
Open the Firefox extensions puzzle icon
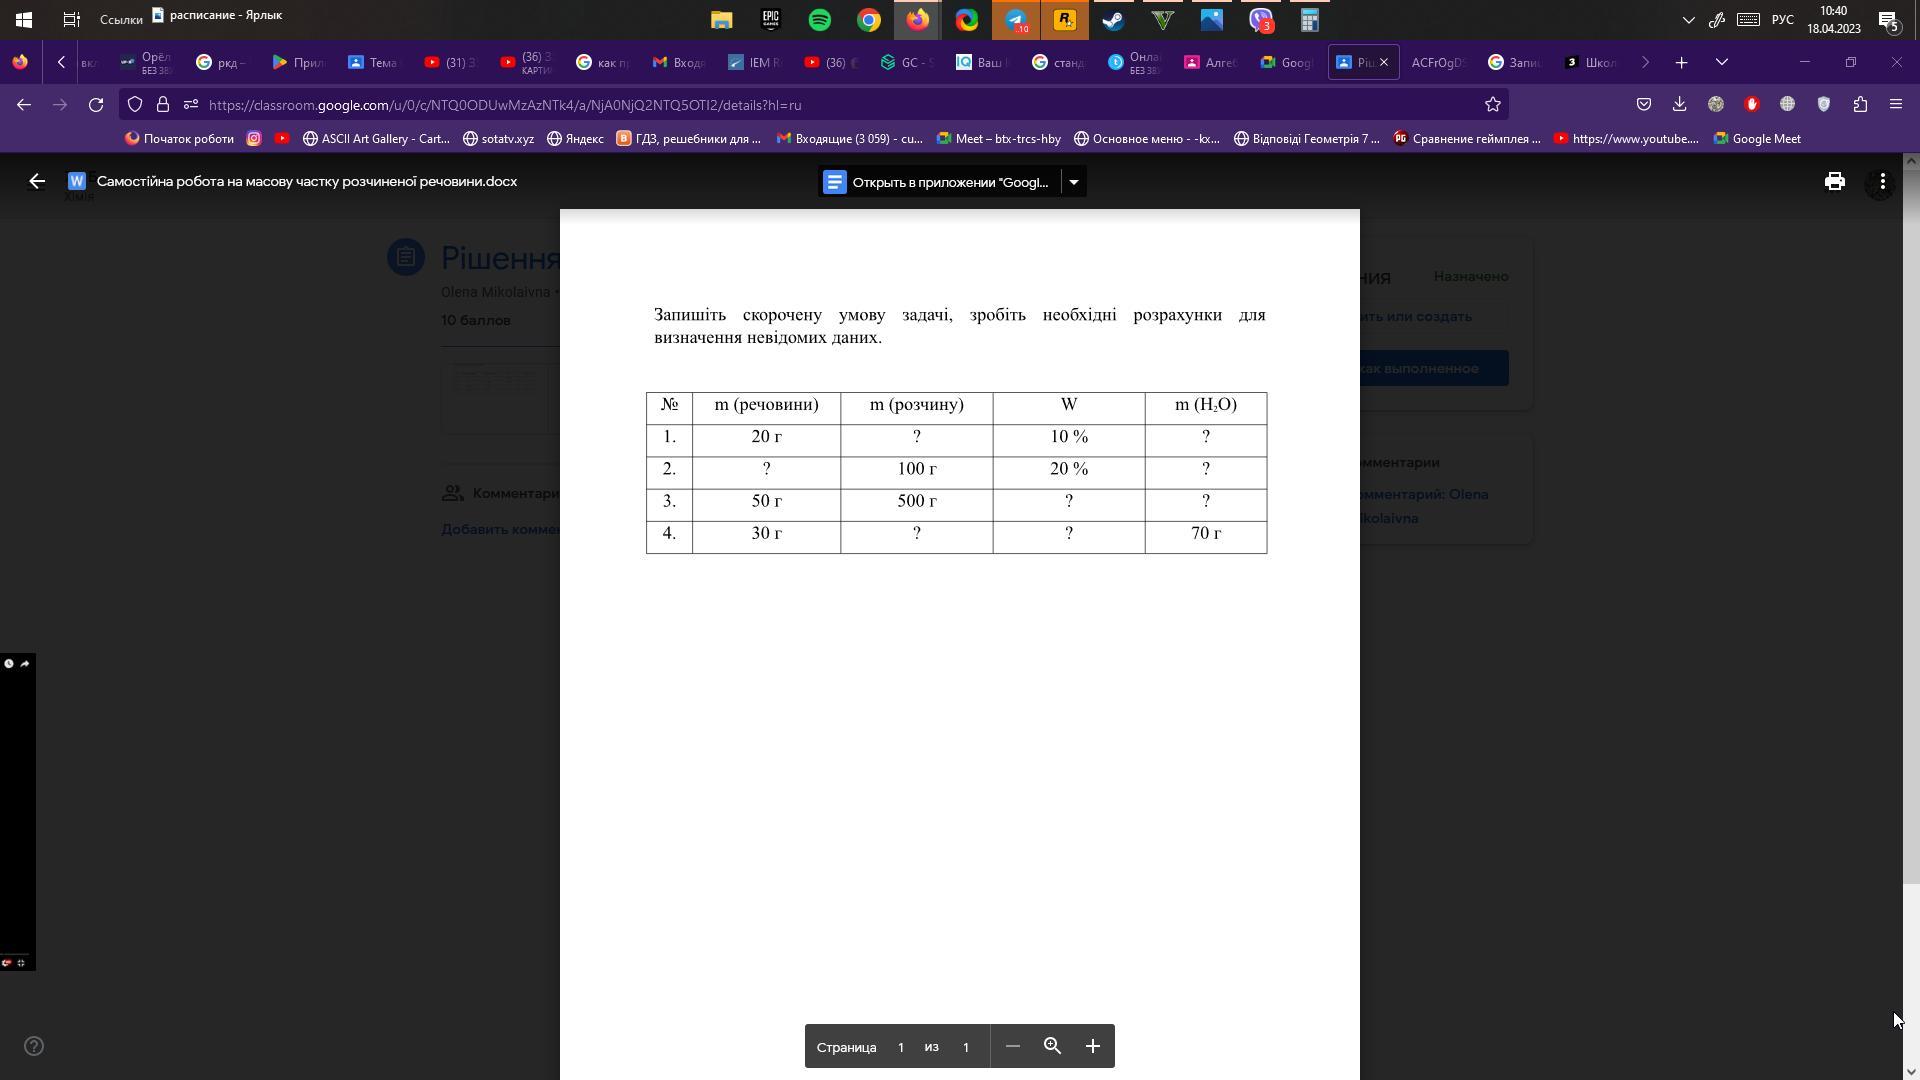pos(1860,104)
